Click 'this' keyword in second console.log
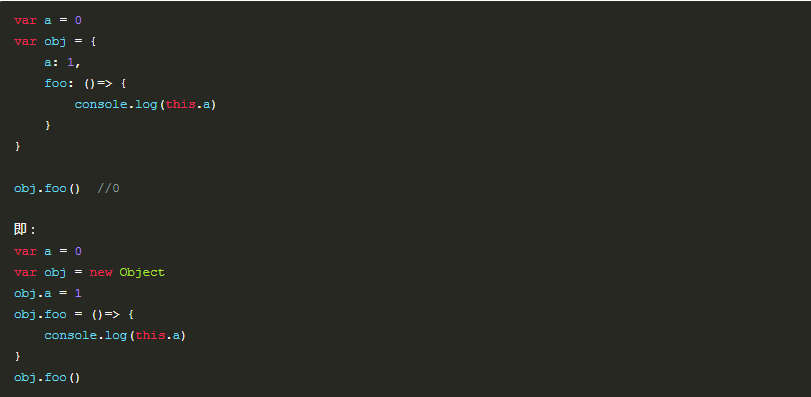Screen dimensions: 811x397 [x=151, y=335]
